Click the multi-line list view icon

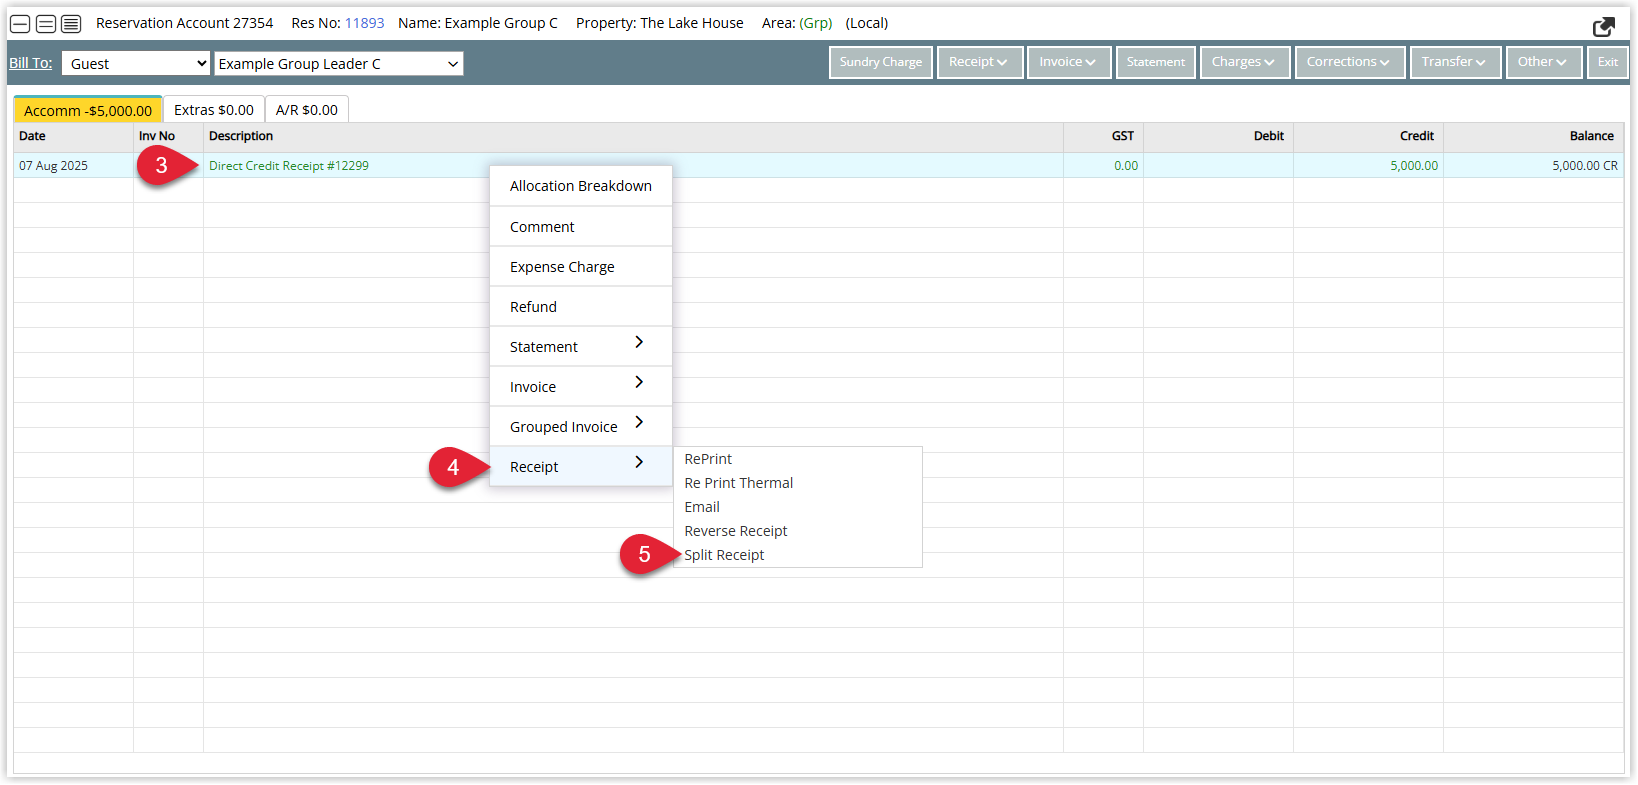pos(71,24)
